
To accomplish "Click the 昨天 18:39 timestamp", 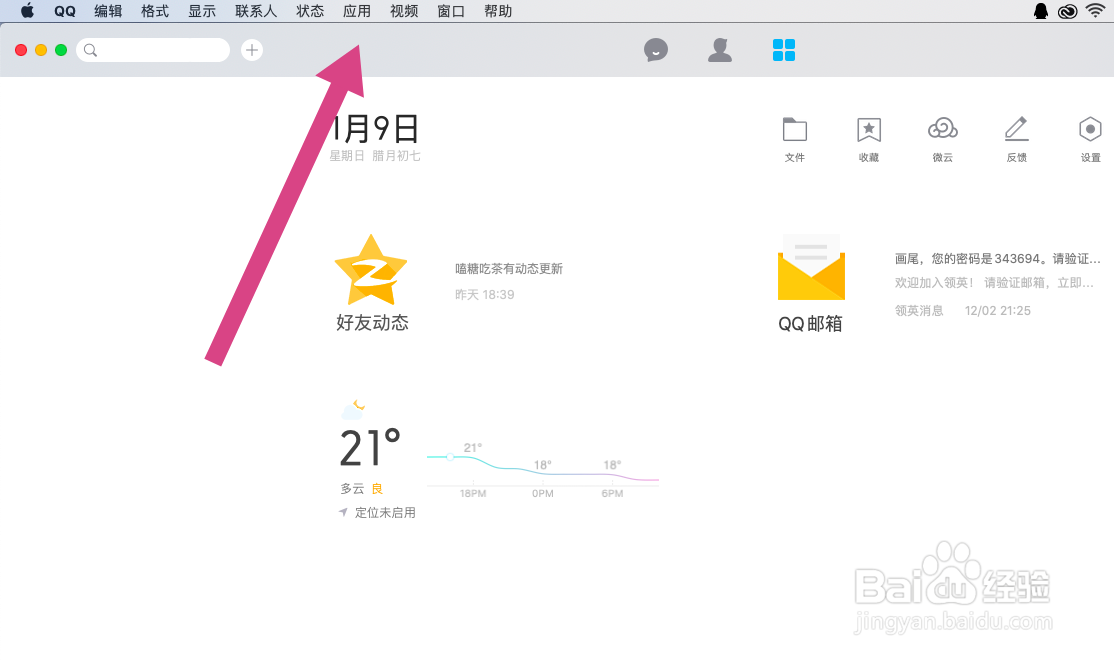I will [x=485, y=295].
